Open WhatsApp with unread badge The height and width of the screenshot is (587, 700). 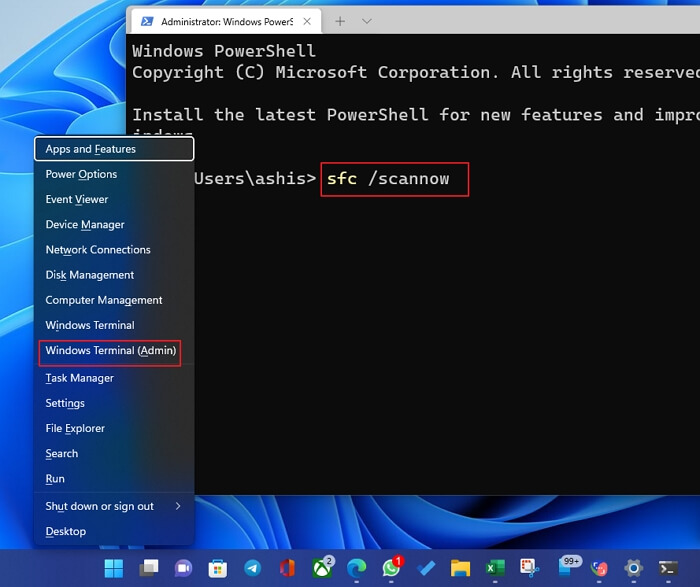point(391,568)
